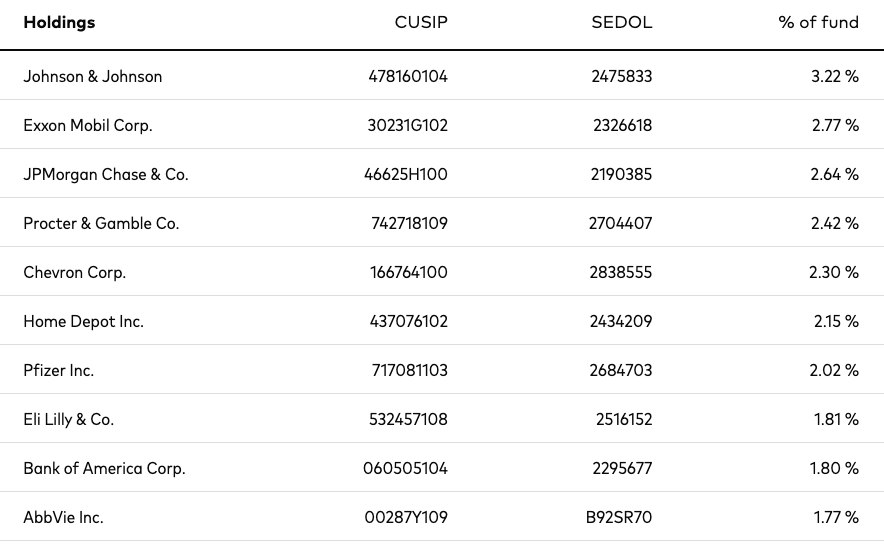Click the % of fund column header
This screenshot has width=884, height=551.
pyautogui.click(x=818, y=22)
